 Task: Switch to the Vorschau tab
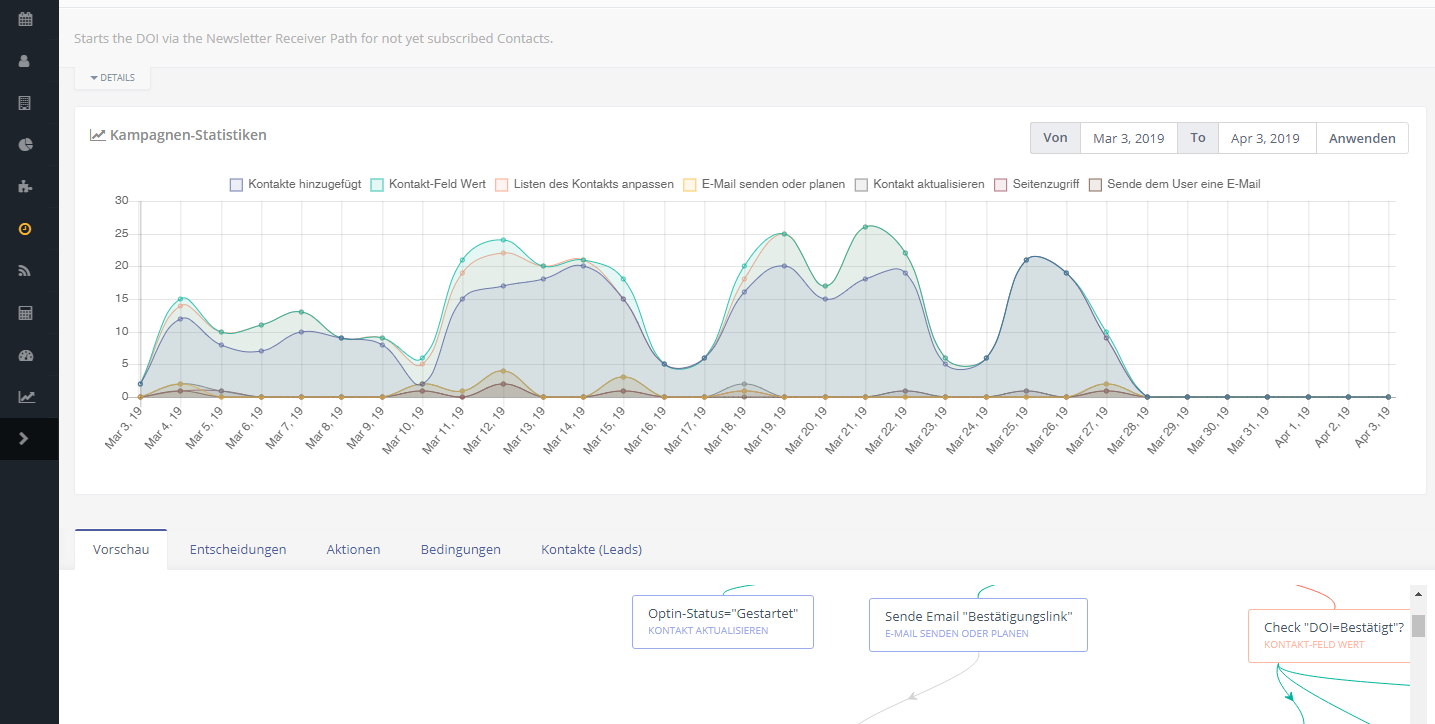point(121,550)
